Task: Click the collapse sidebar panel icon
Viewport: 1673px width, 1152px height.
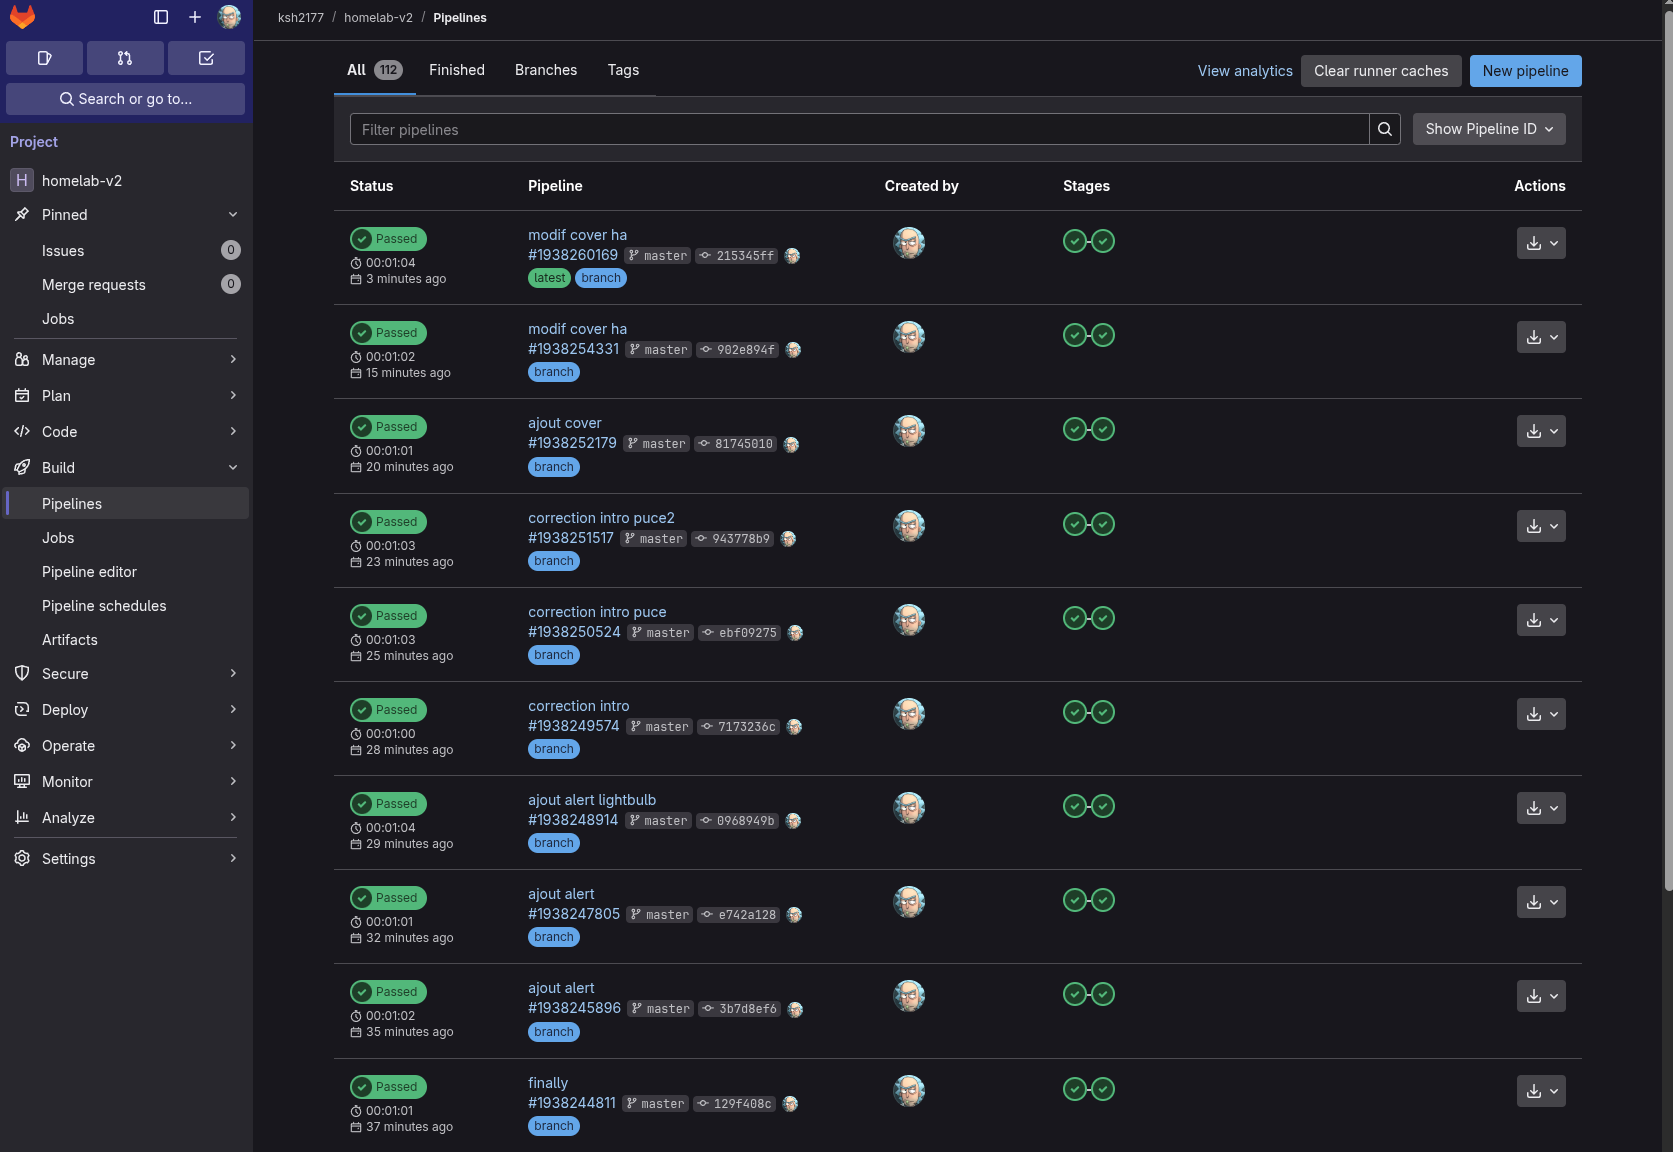Action: tap(160, 17)
